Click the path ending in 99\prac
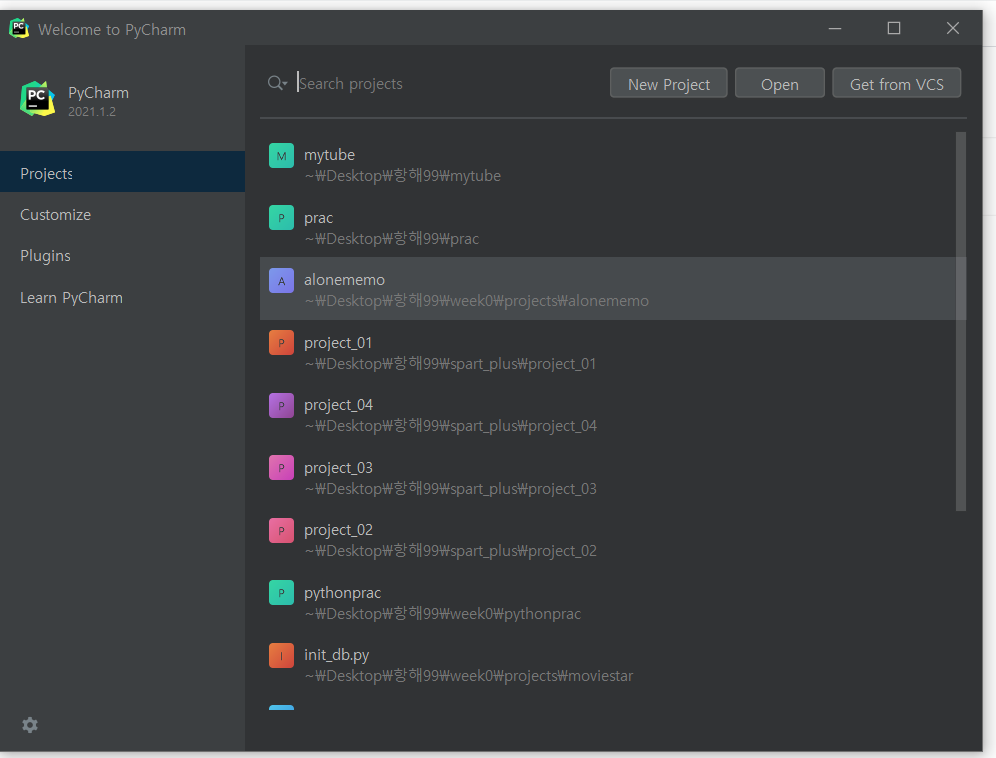996x758 pixels. point(392,238)
